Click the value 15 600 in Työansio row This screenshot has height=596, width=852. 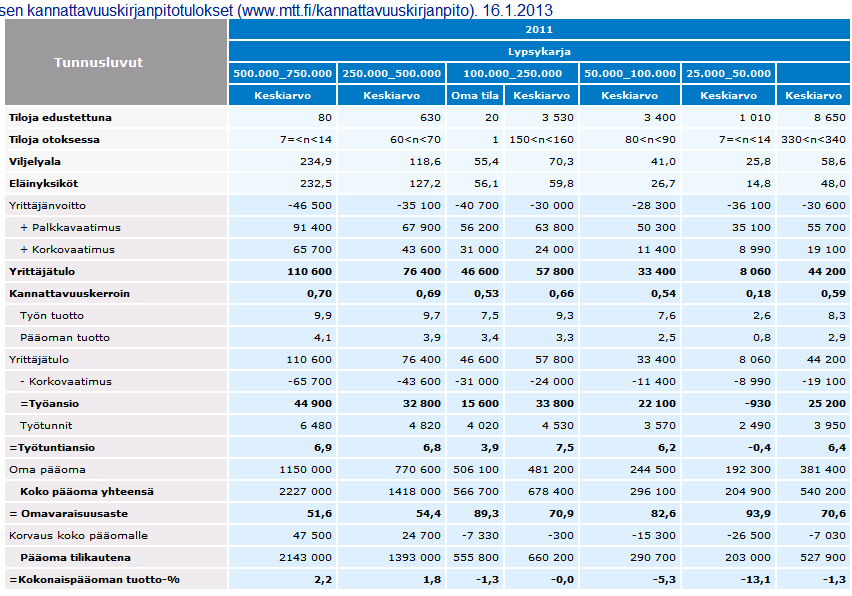coord(480,404)
